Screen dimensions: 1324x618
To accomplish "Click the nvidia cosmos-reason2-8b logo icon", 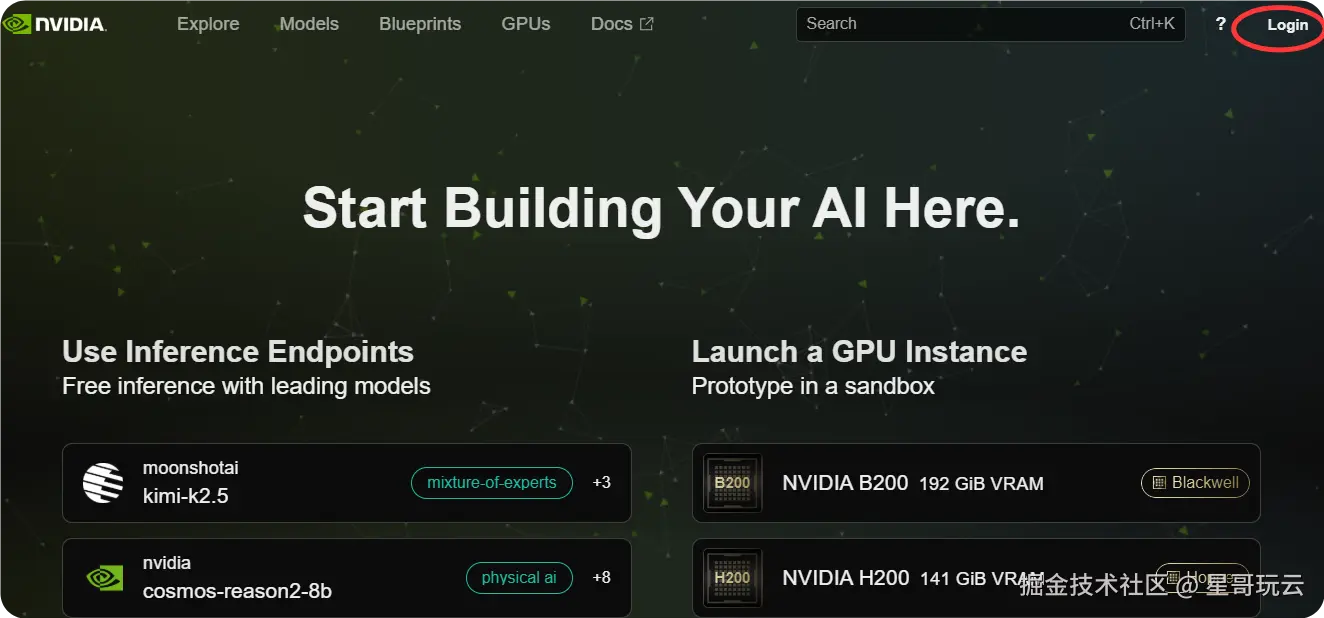I will coord(102,578).
